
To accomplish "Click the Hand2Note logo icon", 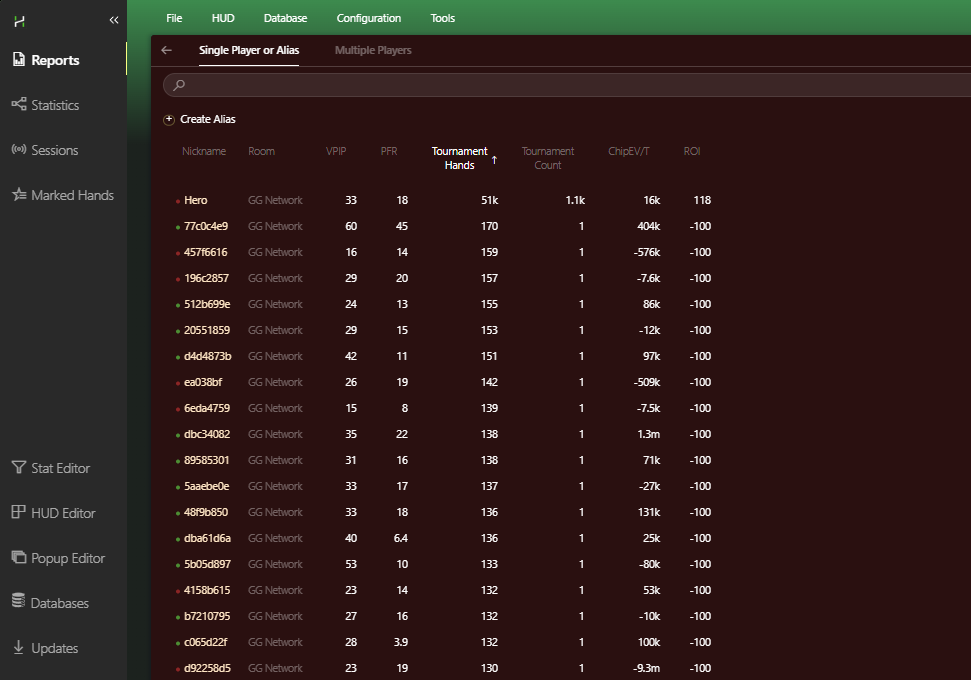I will click(19, 22).
